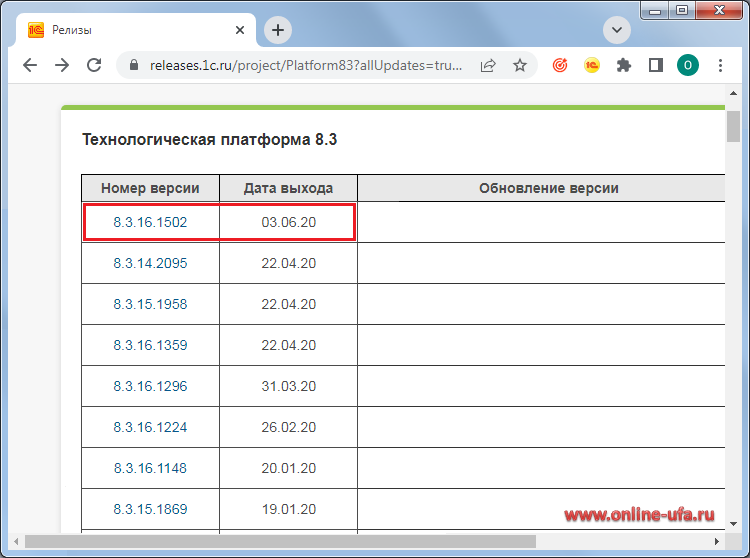Image resolution: width=750 pixels, height=558 pixels.
Task: Open Chrome's three-dot menu
Action: 721,65
